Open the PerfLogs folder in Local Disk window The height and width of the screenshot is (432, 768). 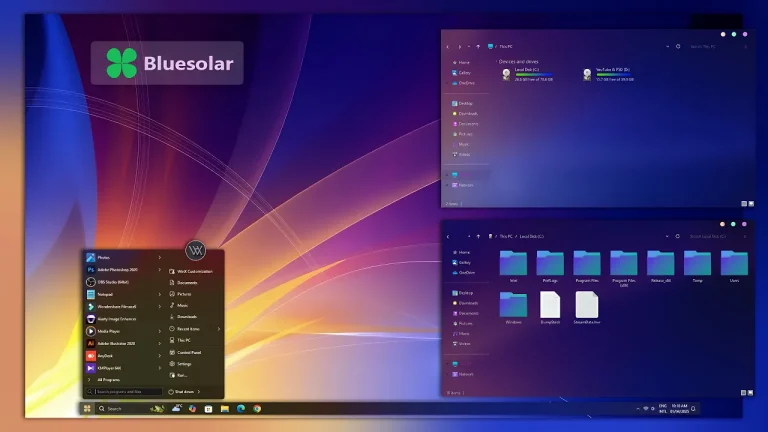click(x=550, y=266)
